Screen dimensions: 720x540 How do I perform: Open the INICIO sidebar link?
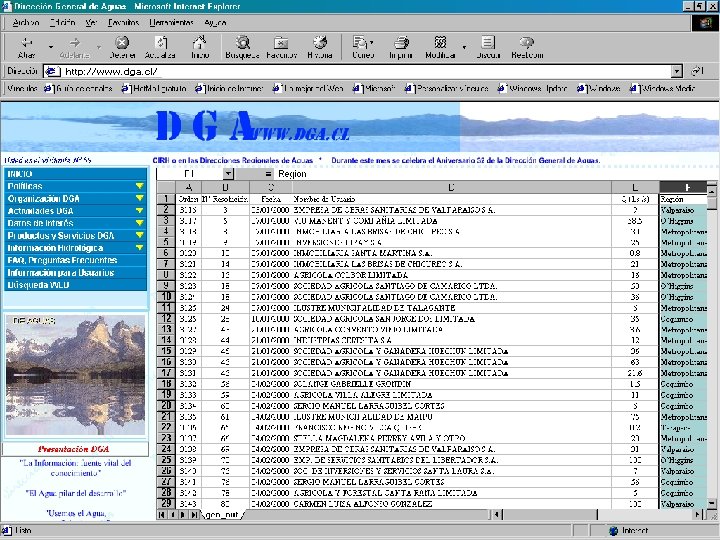(20, 174)
